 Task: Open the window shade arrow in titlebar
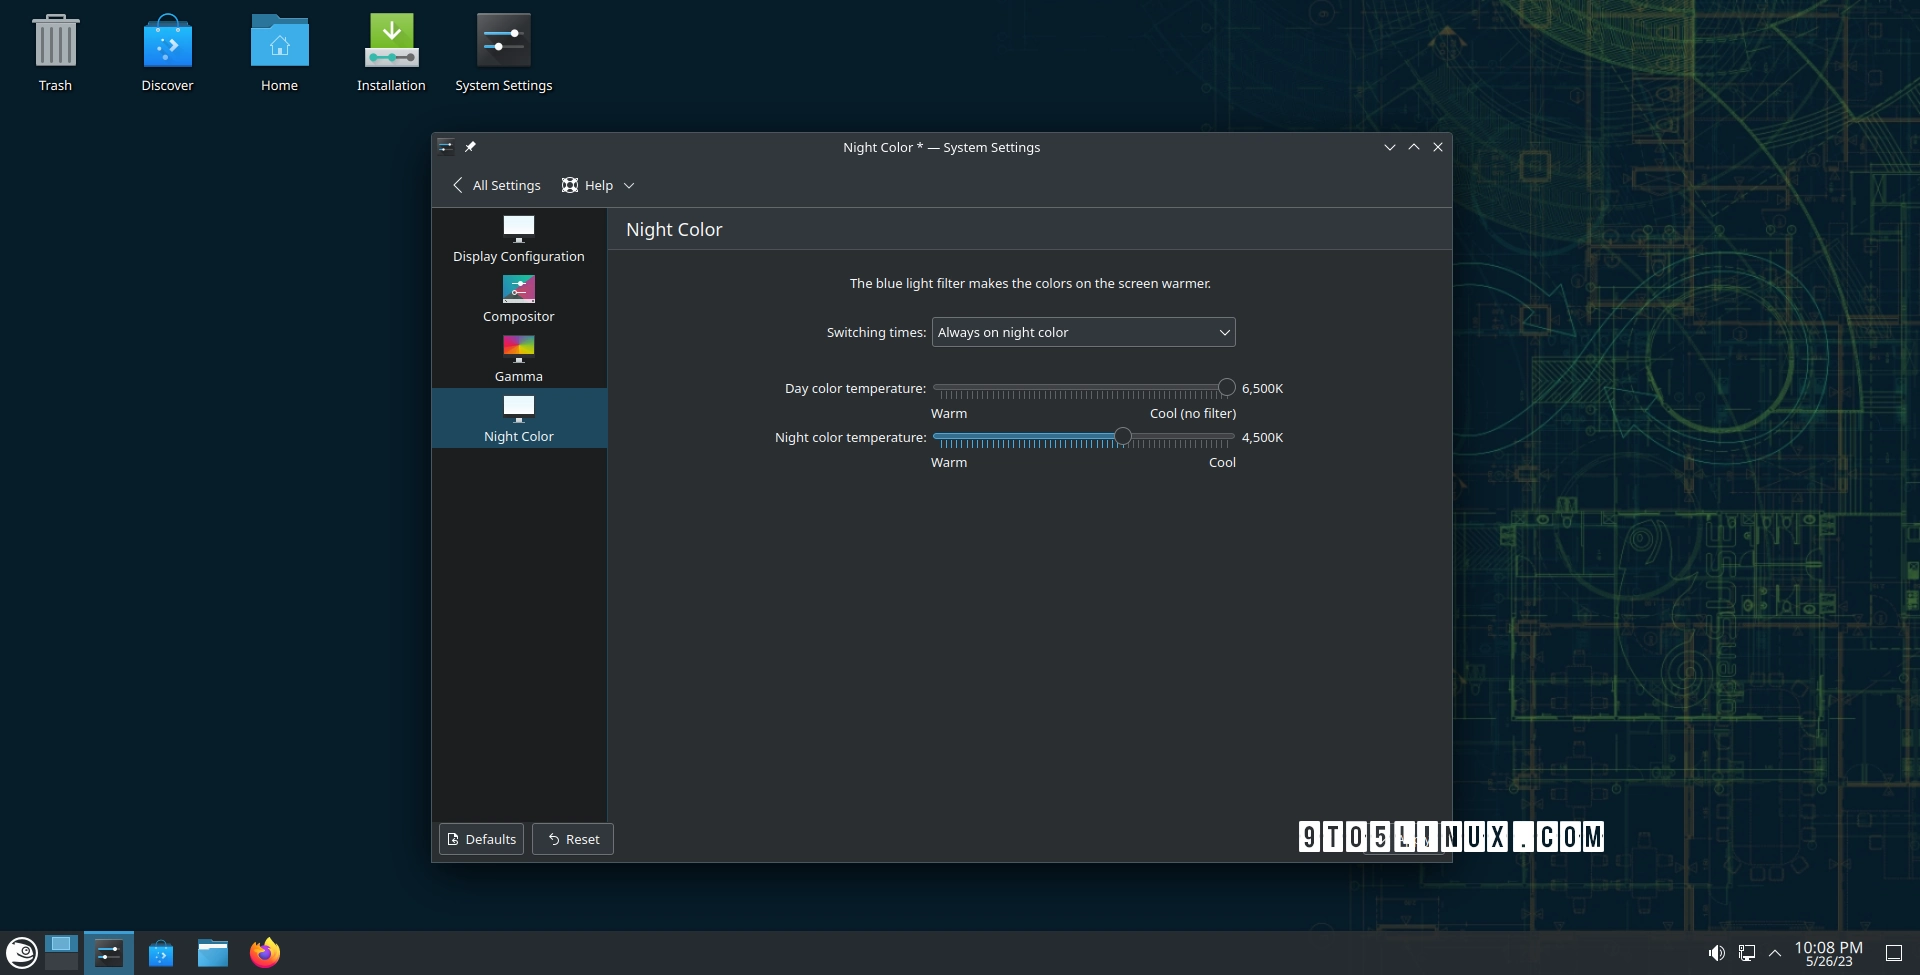coord(1389,146)
